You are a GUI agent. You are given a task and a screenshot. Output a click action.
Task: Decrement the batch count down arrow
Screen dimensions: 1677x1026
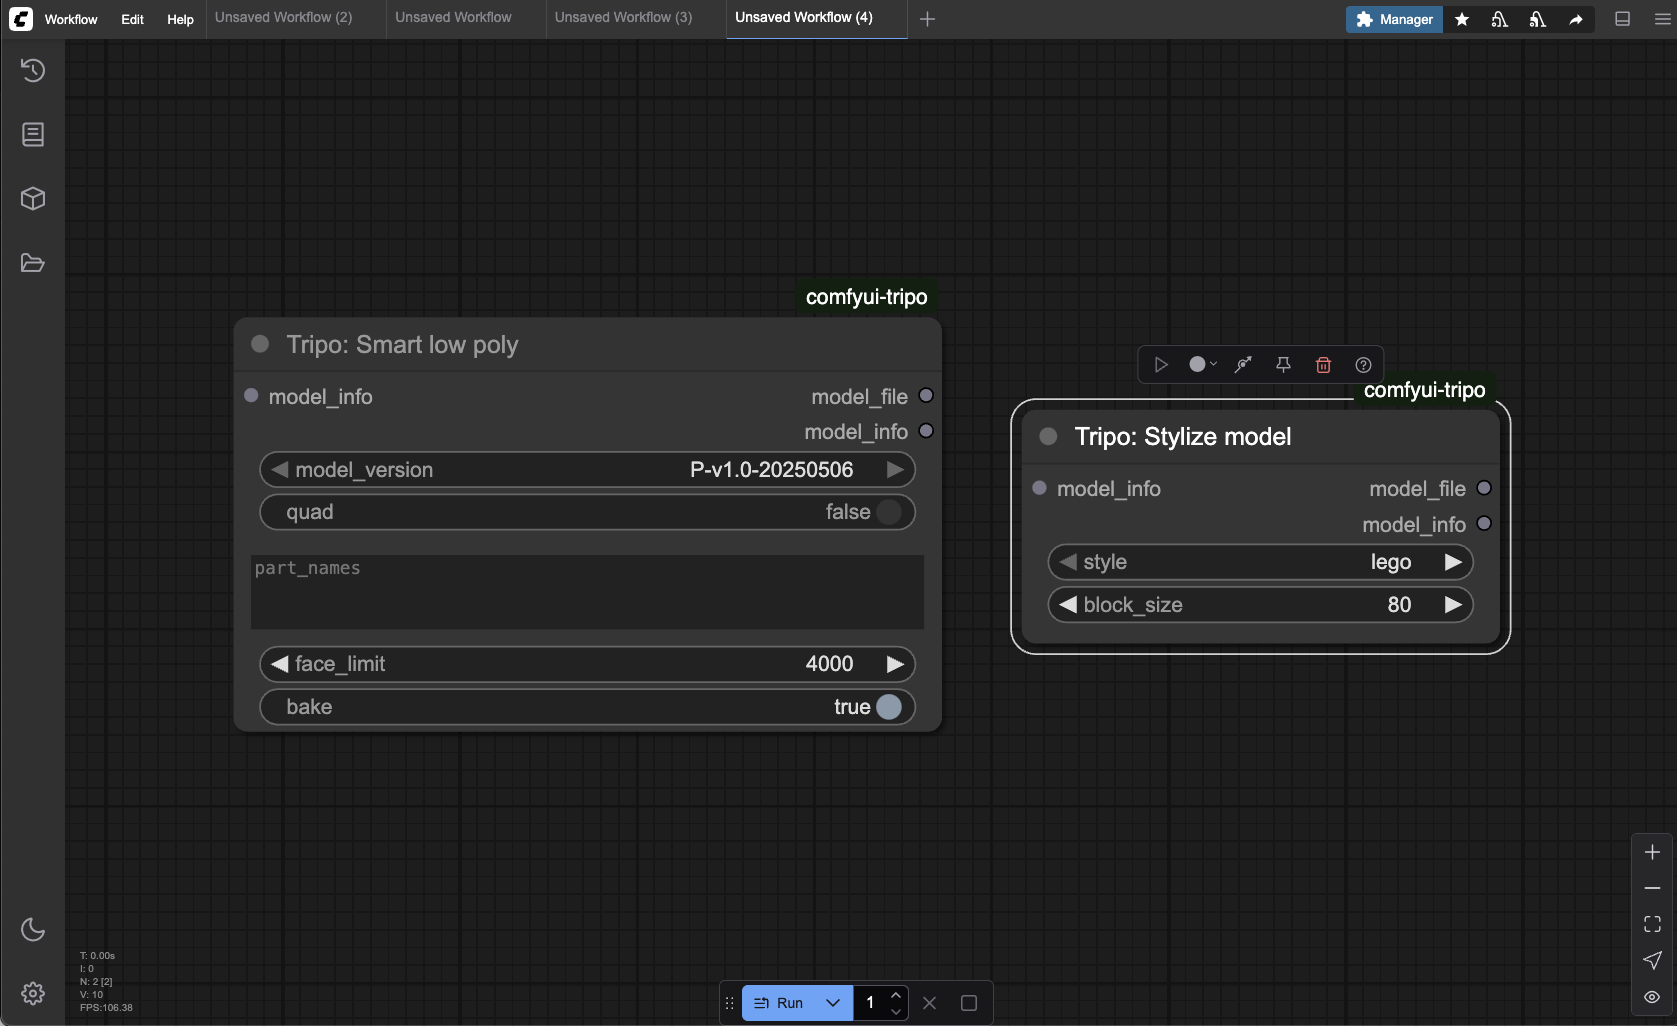(x=896, y=1011)
